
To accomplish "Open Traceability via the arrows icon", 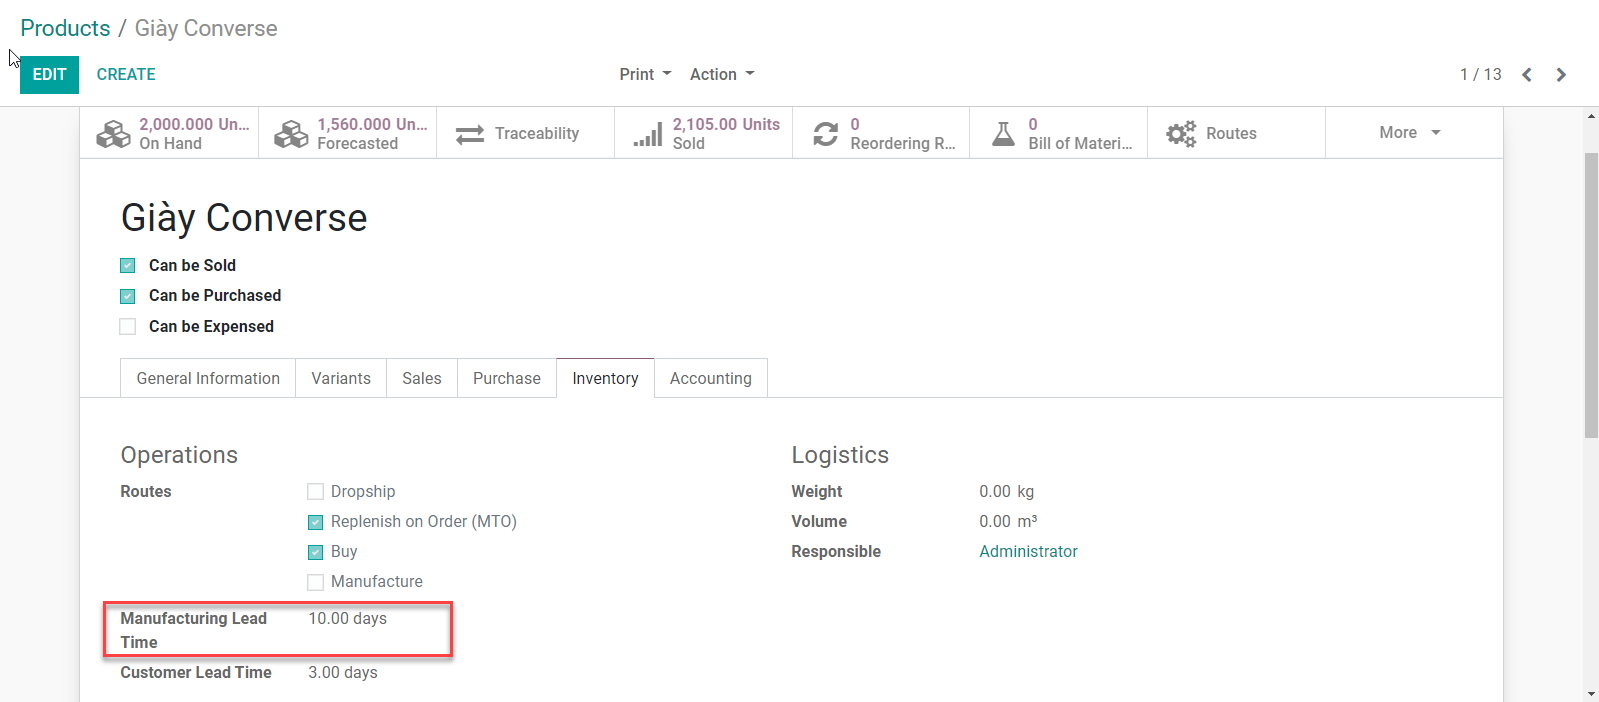I will coord(470,134).
